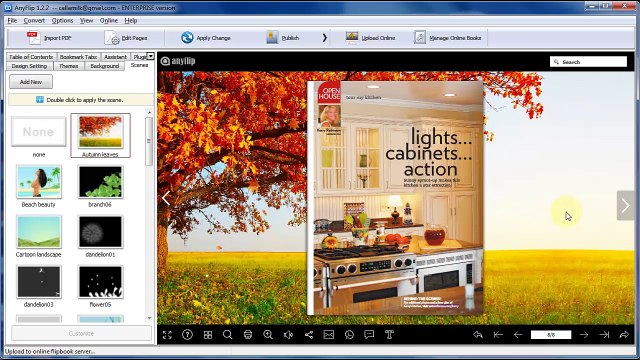Switch to Themes tab

(x=69, y=66)
